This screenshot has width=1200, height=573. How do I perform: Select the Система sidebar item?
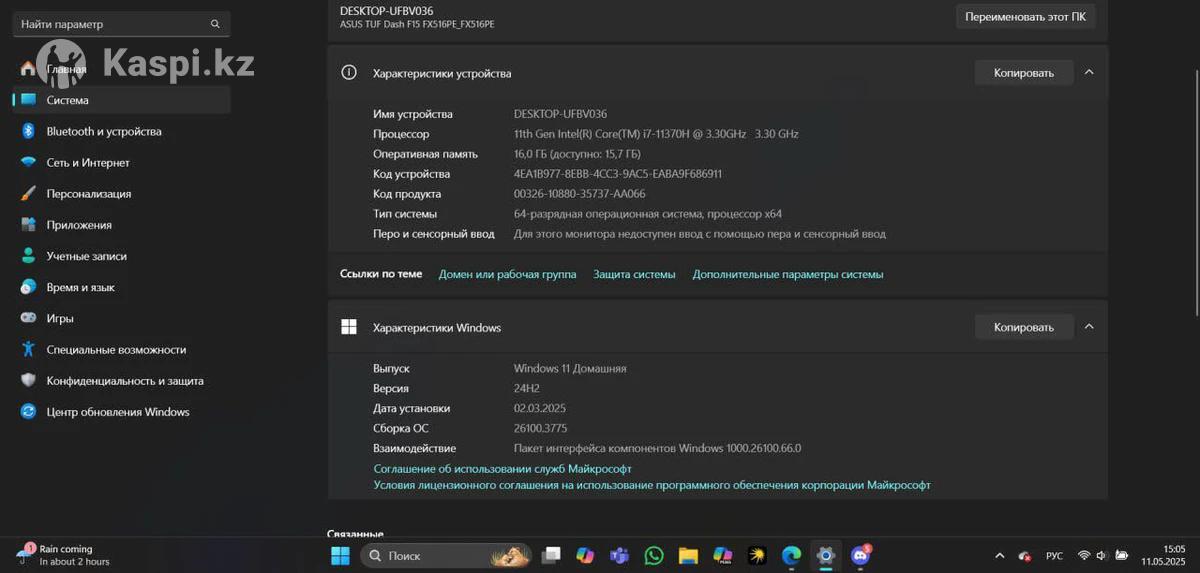tap(122, 100)
